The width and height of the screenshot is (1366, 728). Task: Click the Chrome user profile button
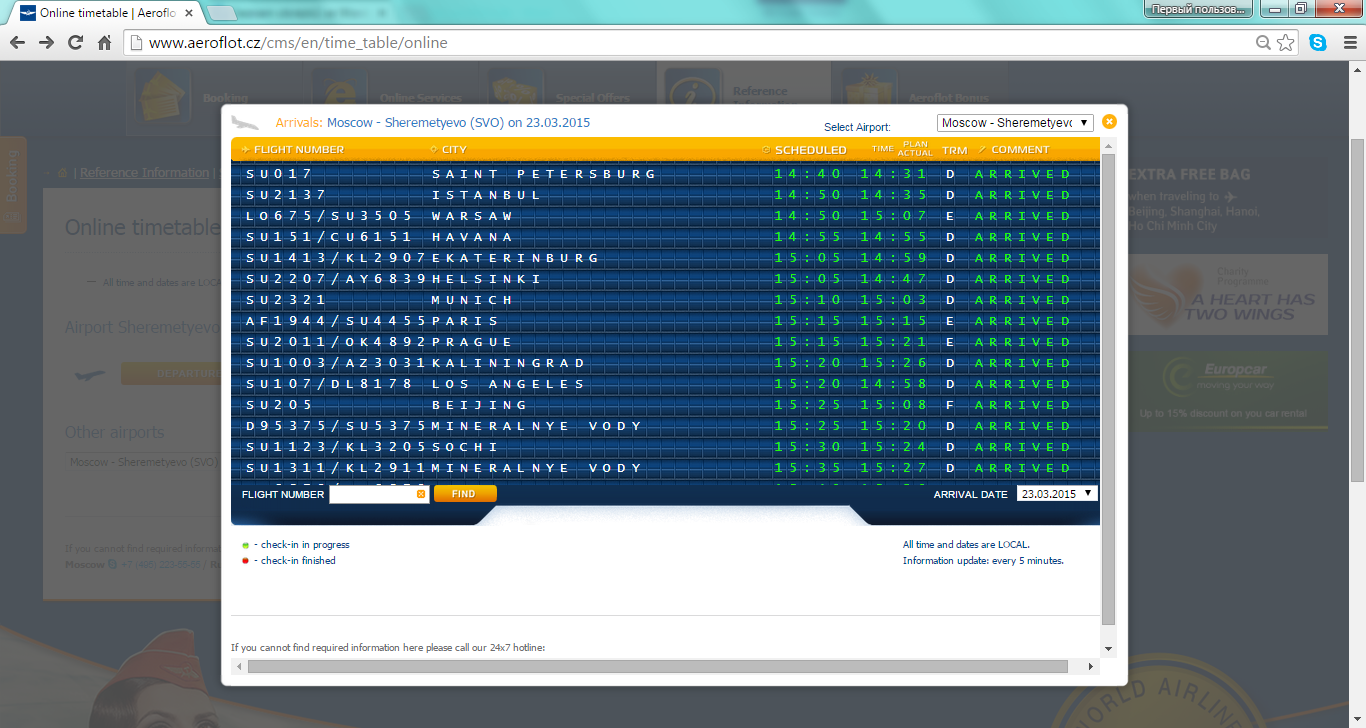click(x=1199, y=9)
